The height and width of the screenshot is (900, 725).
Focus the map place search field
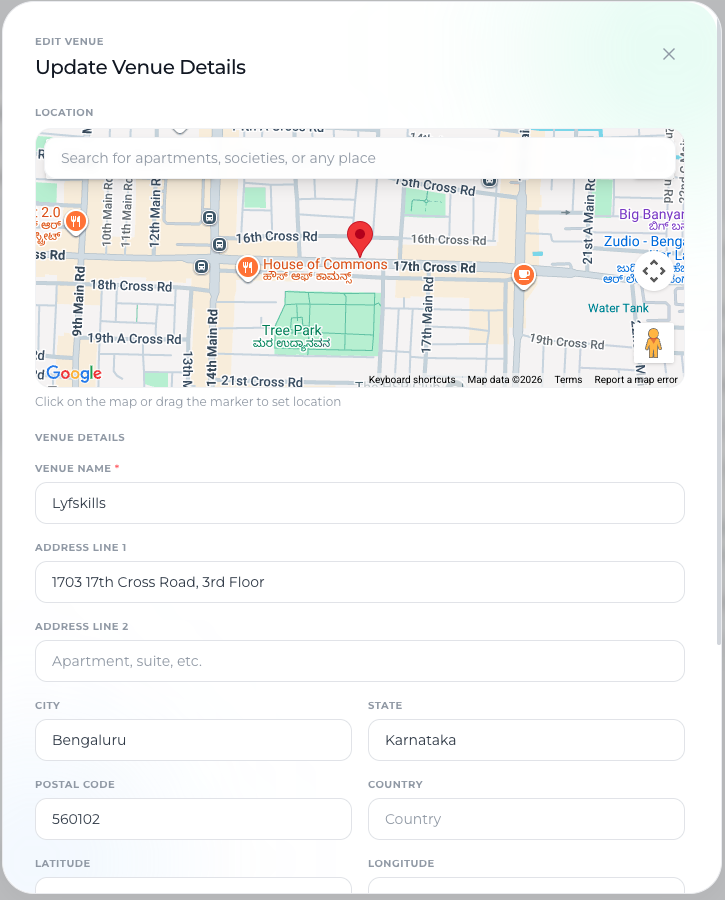(x=360, y=158)
